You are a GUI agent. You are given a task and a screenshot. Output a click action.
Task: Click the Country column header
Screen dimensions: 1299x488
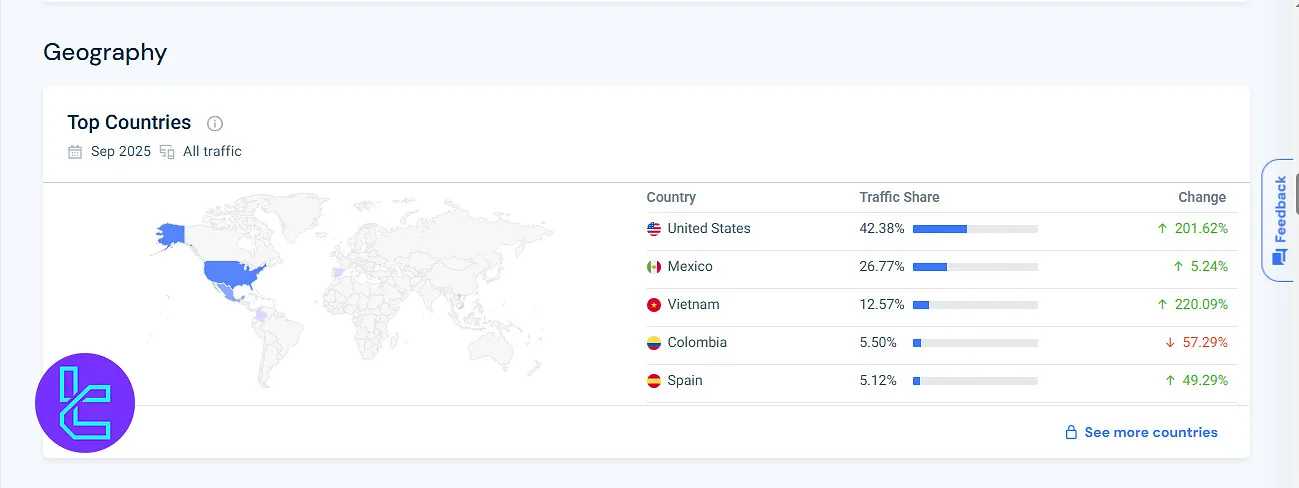click(x=671, y=197)
